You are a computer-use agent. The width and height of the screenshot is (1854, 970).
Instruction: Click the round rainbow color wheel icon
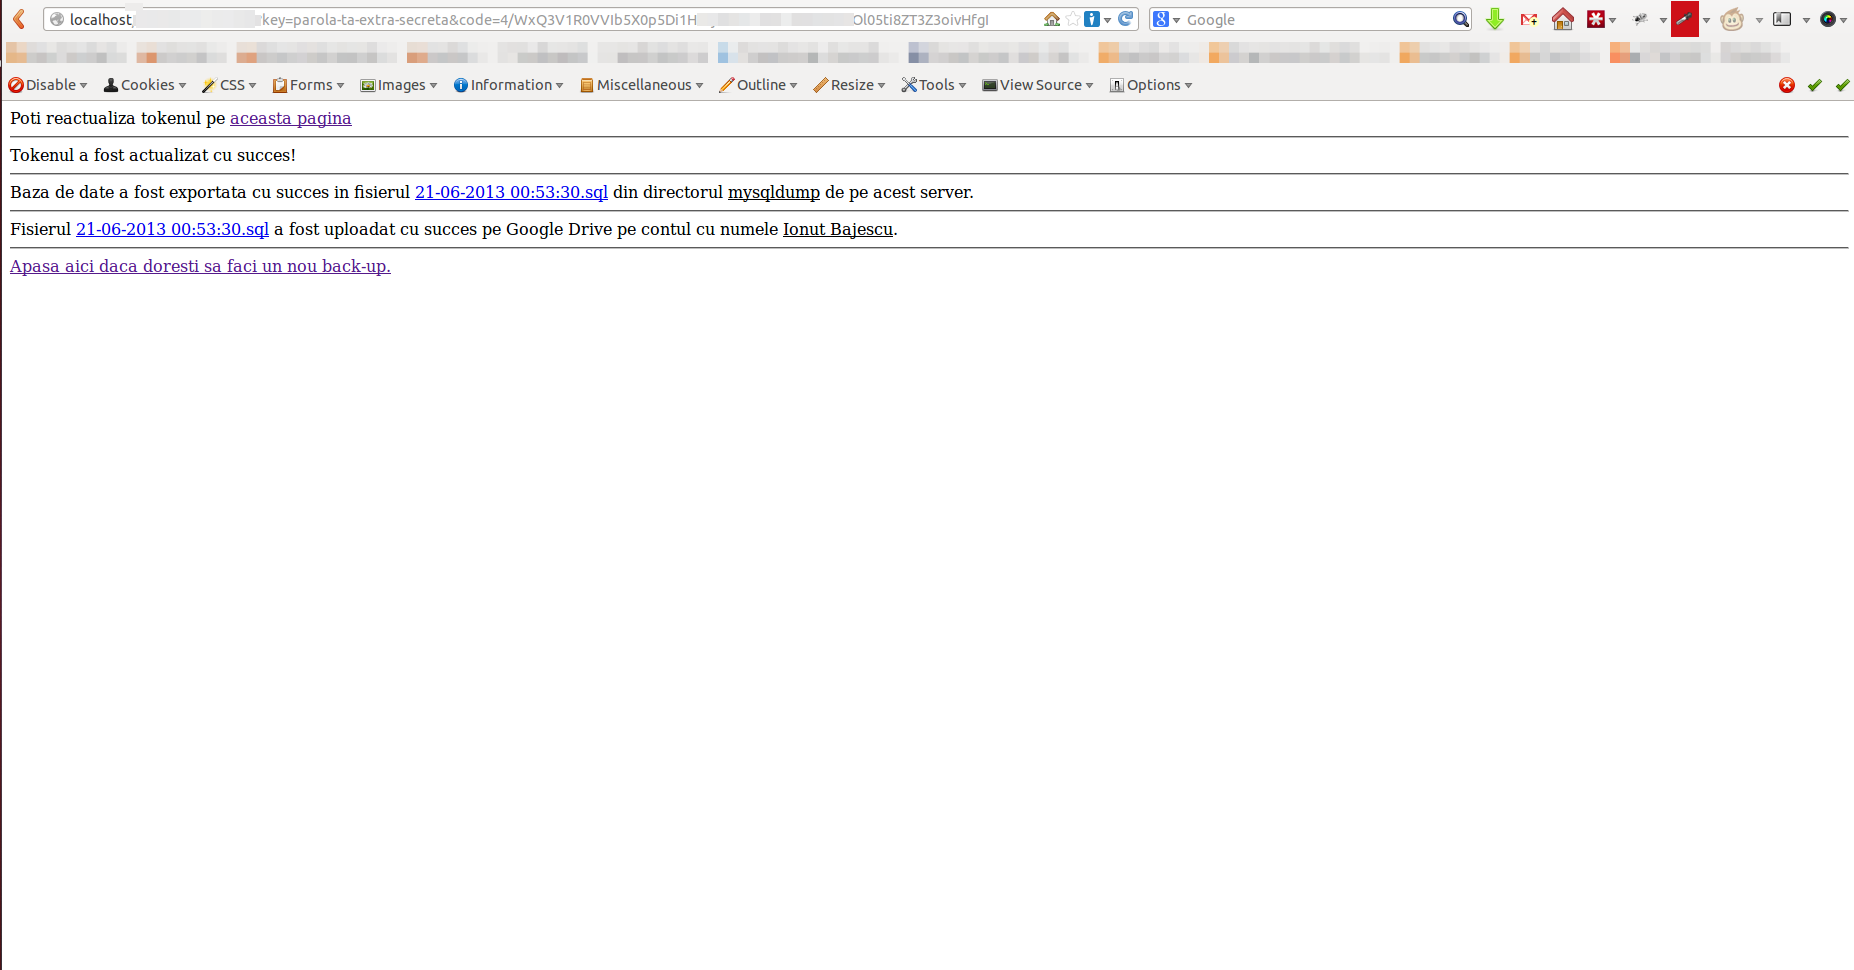pyautogui.click(x=1828, y=19)
